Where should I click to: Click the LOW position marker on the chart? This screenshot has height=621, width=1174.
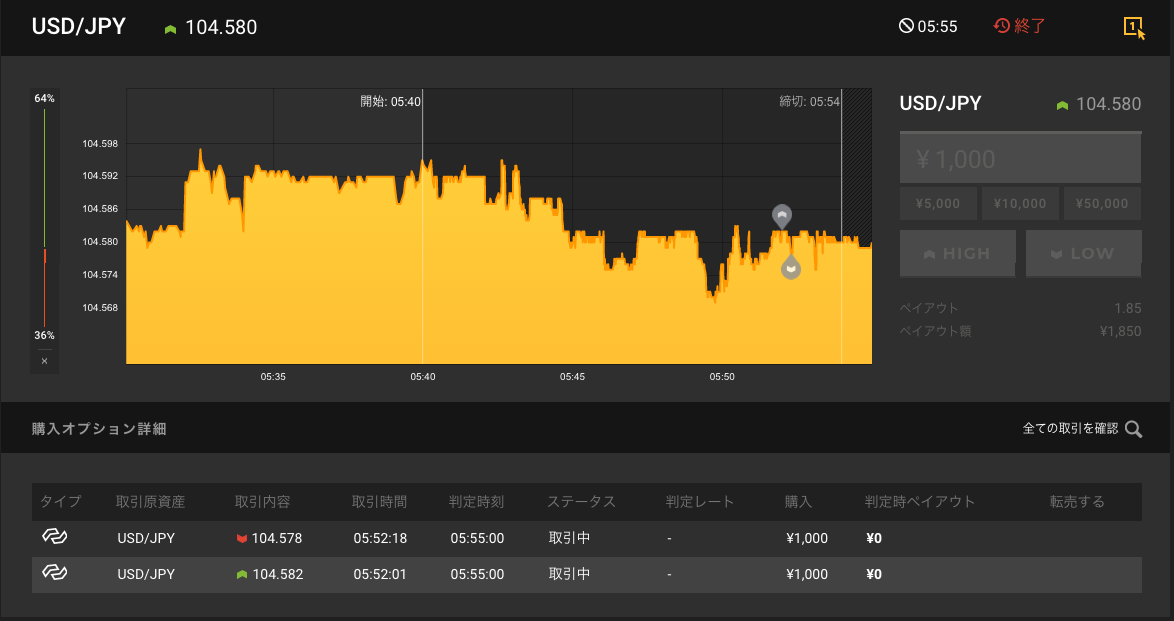tap(791, 267)
